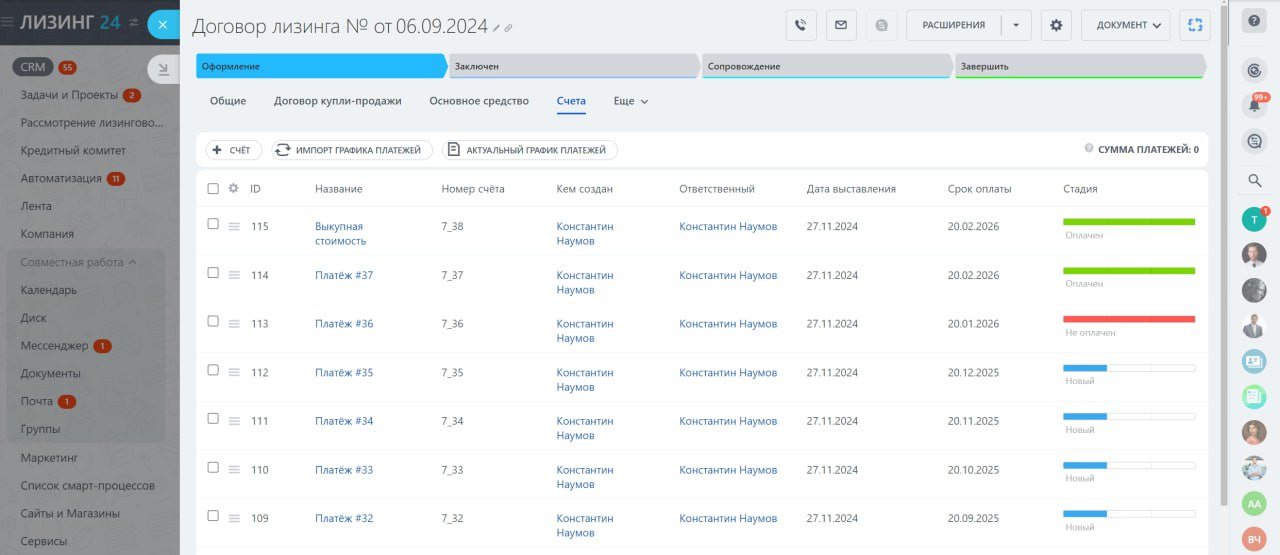Click the edit pencil next to title
The image size is (1280, 555).
pyautogui.click(x=497, y=29)
